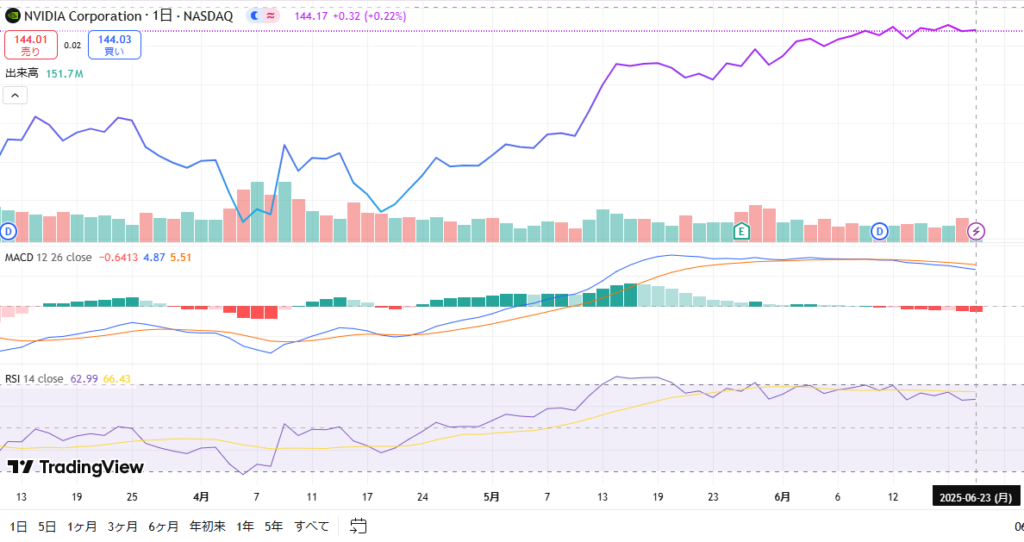The width and height of the screenshot is (1024, 542).
Task: Select the RSI 14 close legend
Action: (x=34, y=379)
